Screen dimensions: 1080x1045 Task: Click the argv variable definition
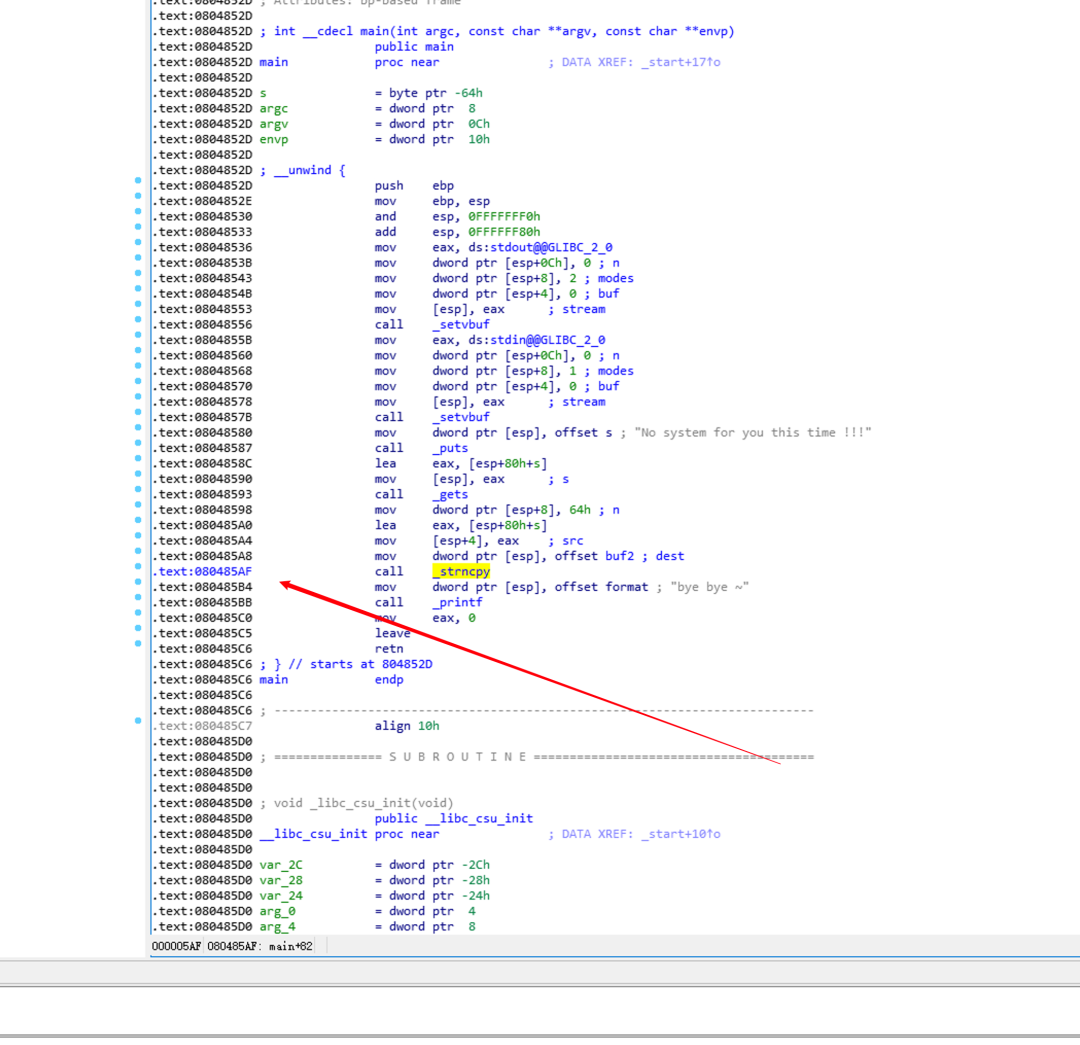coord(375,124)
